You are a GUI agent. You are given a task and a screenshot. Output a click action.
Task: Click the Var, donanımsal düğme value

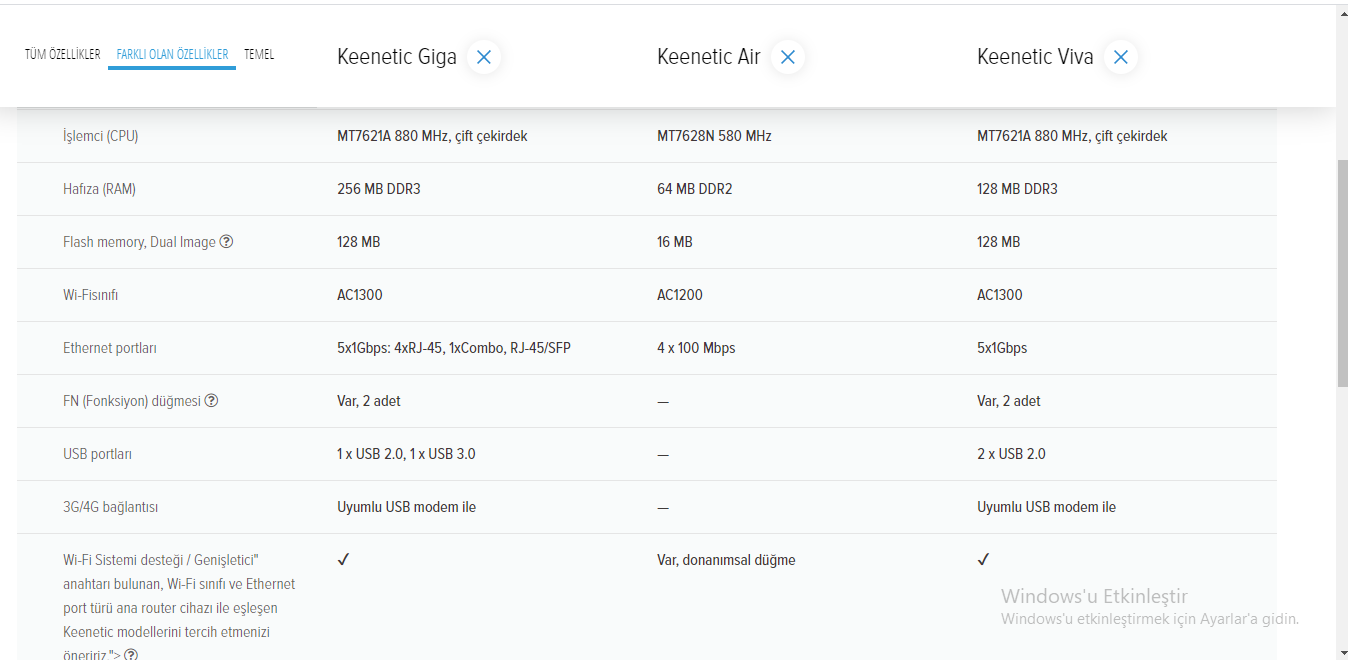click(x=726, y=560)
